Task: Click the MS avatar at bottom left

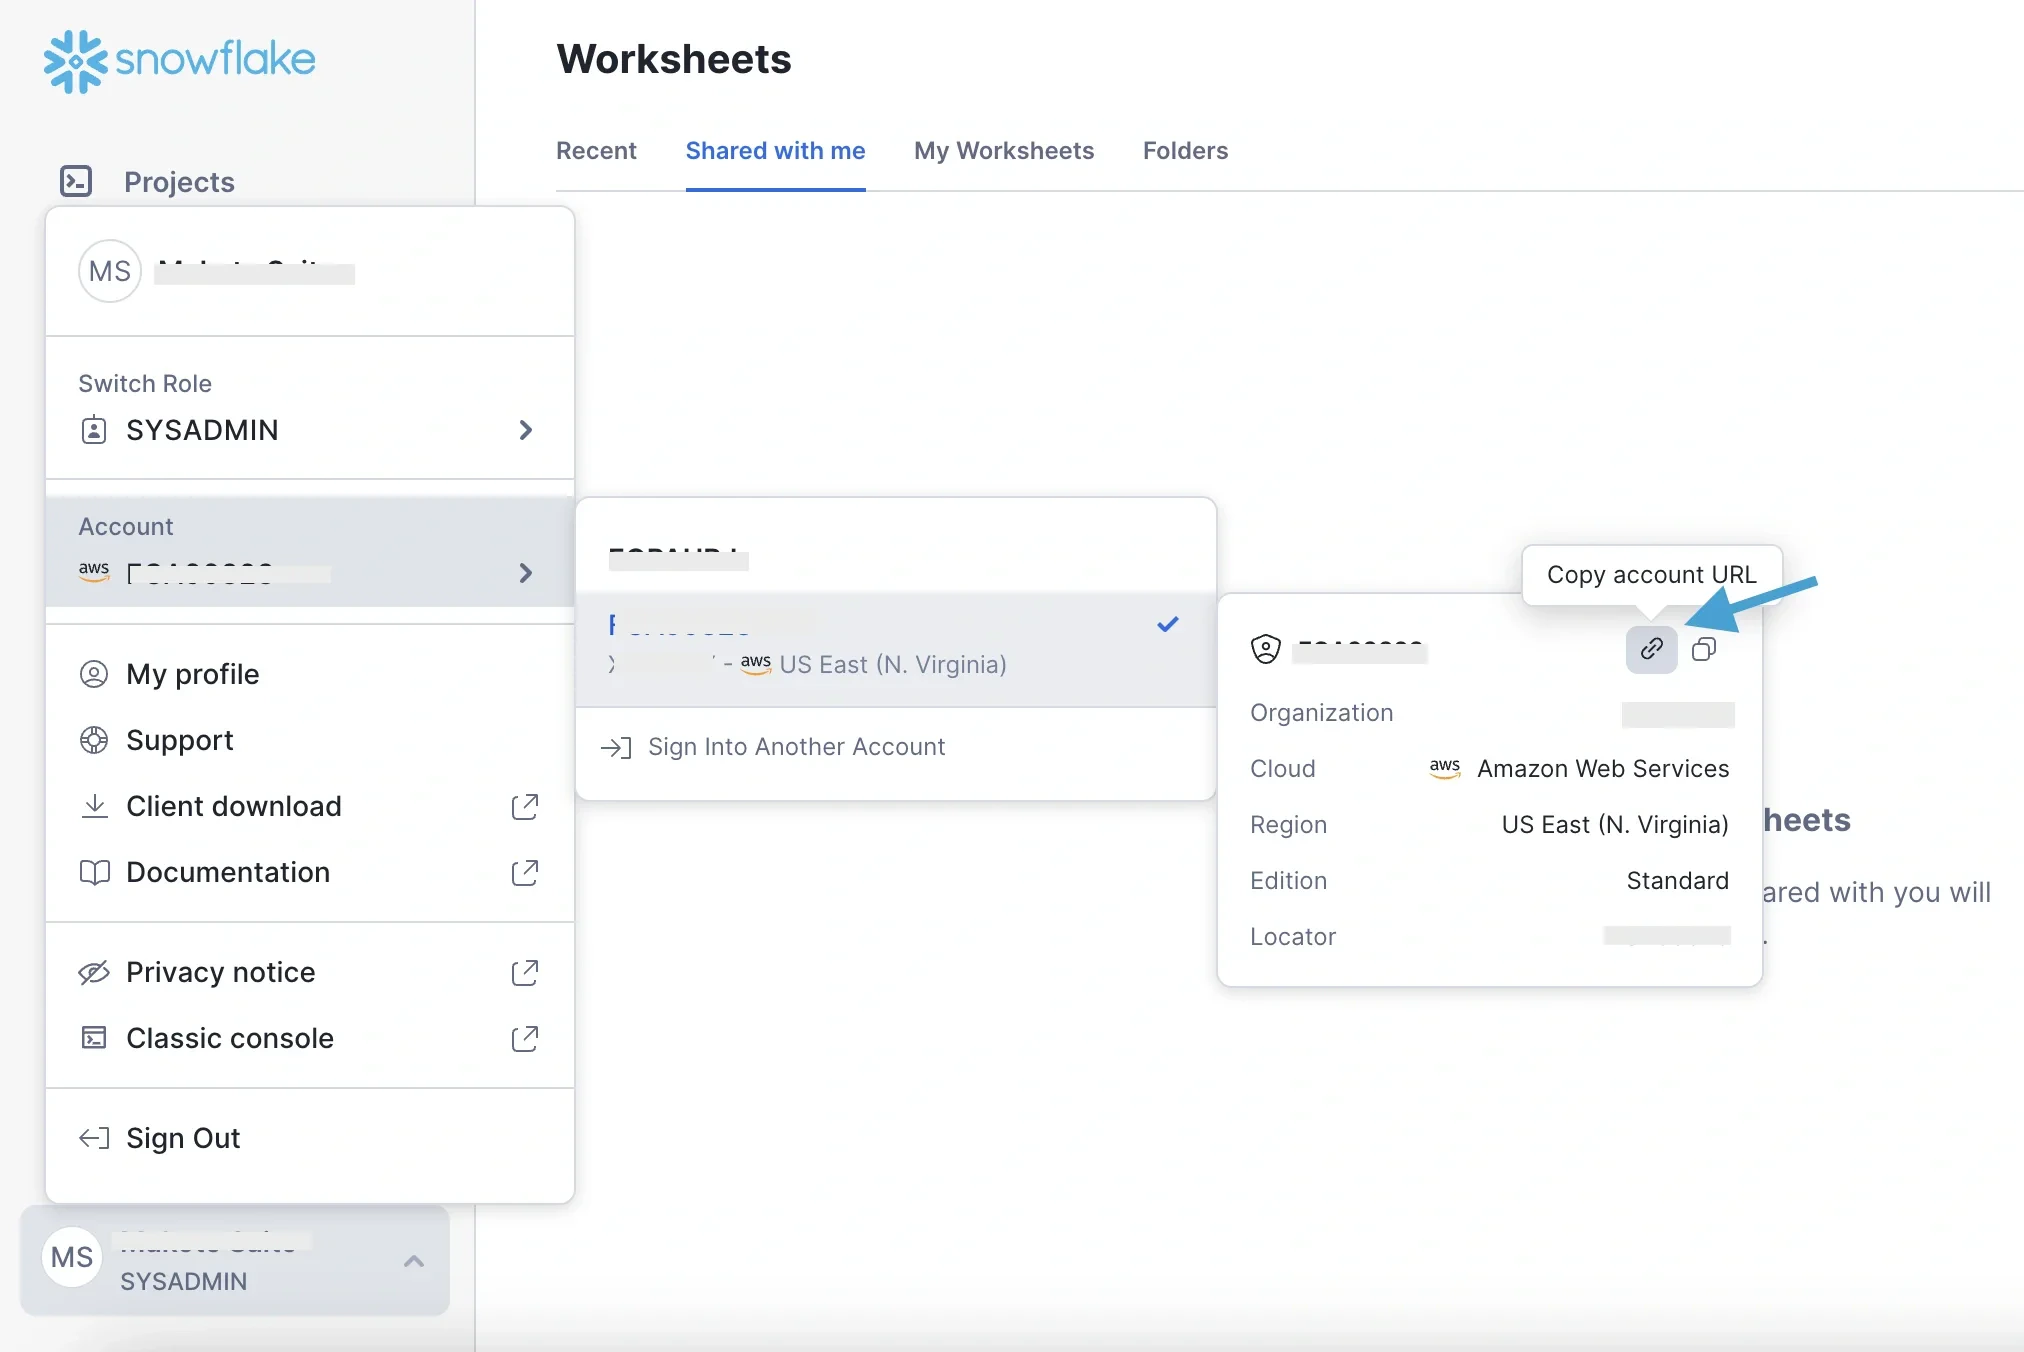Action: tap(70, 1257)
